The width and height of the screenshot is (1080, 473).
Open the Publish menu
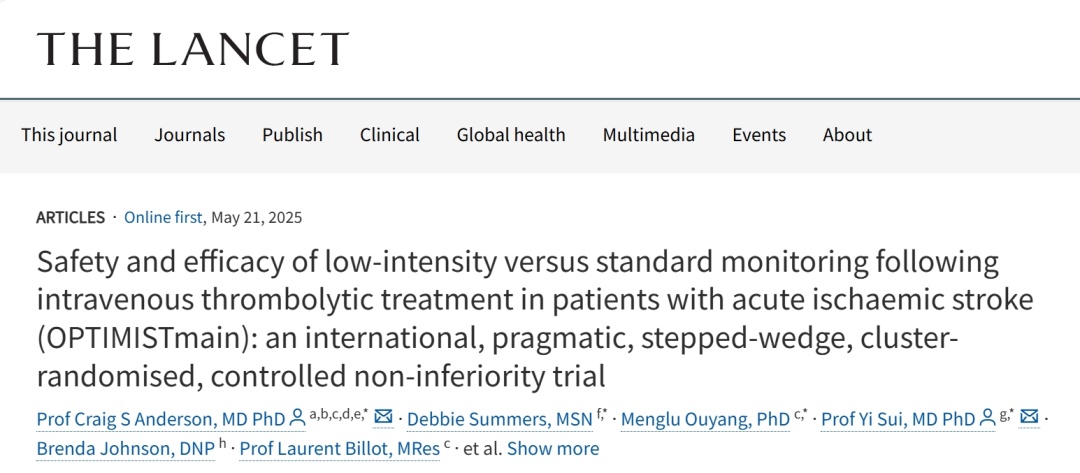292,134
